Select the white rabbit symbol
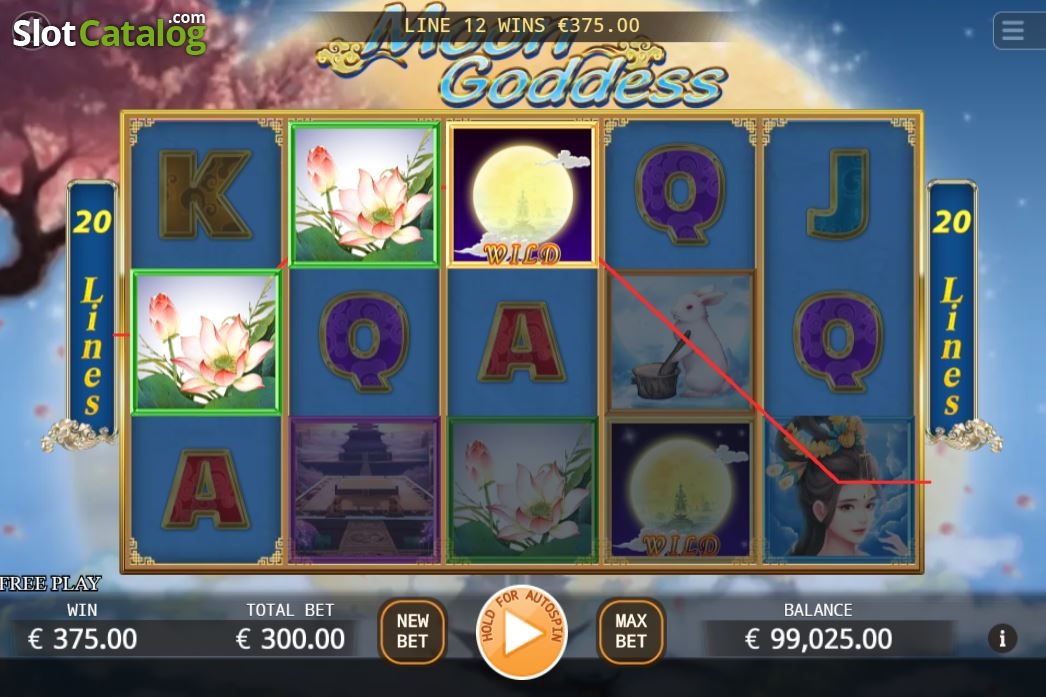 [680, 342]
